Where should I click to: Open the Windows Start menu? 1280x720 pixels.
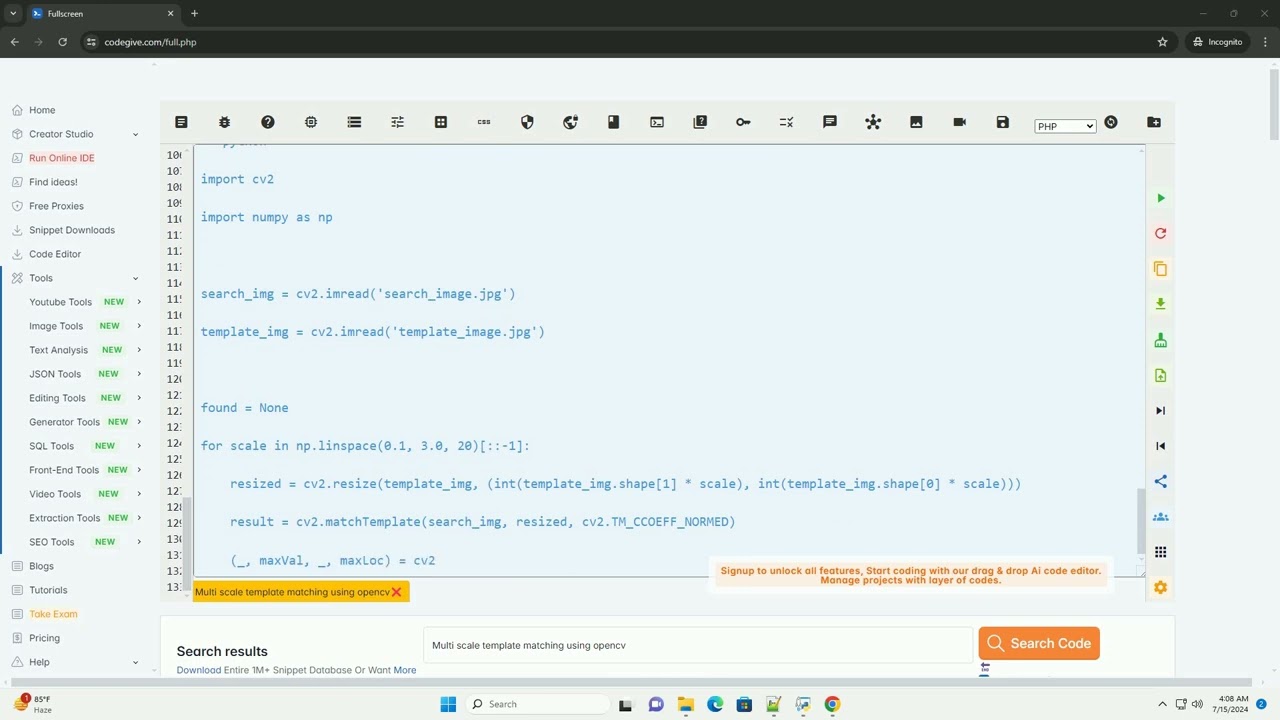(448, 704)
